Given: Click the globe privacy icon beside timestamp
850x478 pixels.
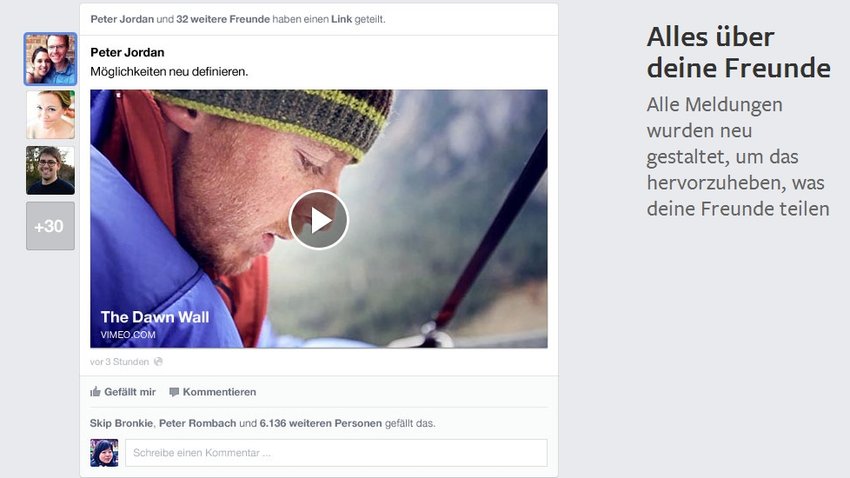Looking at the screenshot, I should (158, 361).
